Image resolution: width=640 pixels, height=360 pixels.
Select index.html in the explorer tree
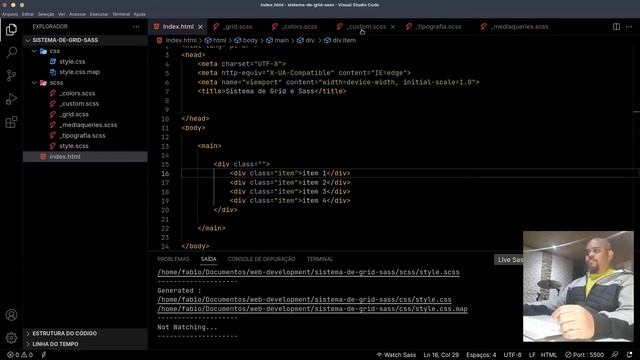85,156
